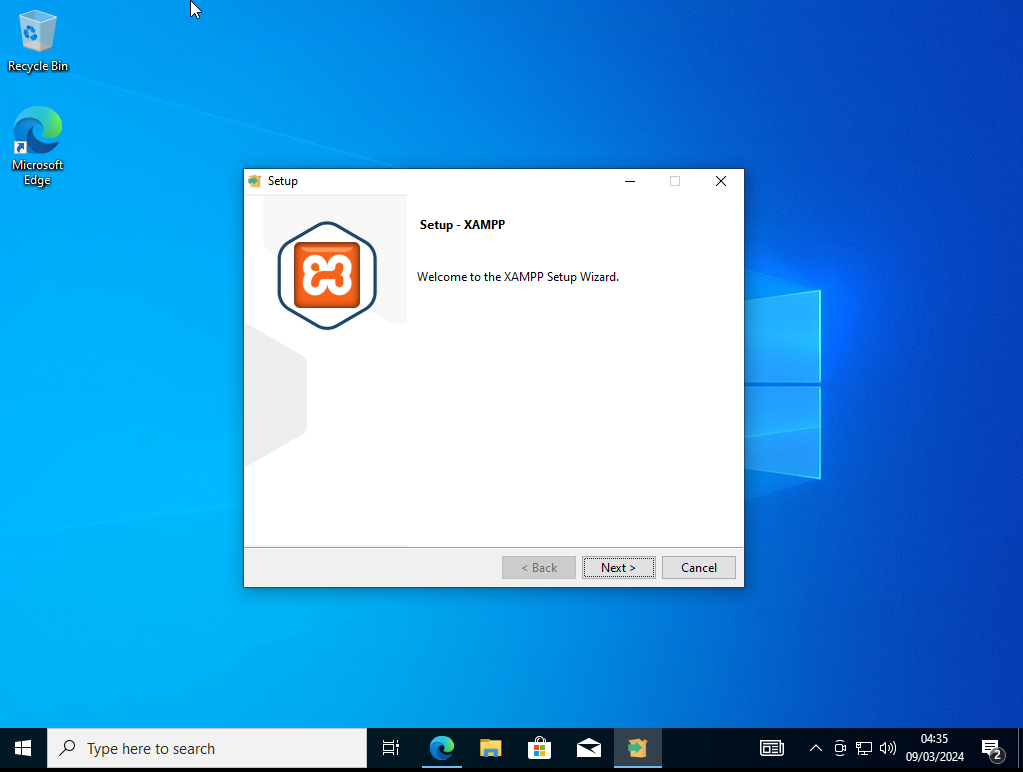Cancel the XAMPP setup
Viewport: 1023px width, 772px height.
click(x=698, y=568)
